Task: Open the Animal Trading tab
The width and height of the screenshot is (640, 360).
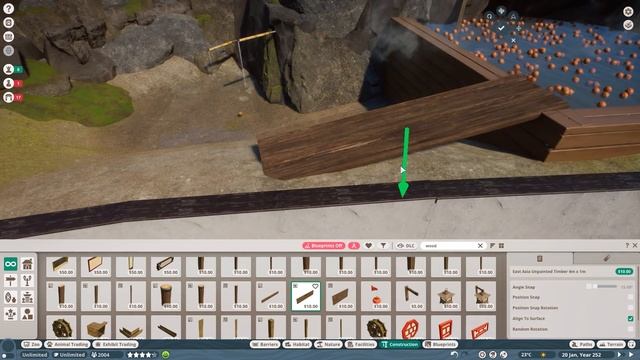Action: [x=67, y=344]
